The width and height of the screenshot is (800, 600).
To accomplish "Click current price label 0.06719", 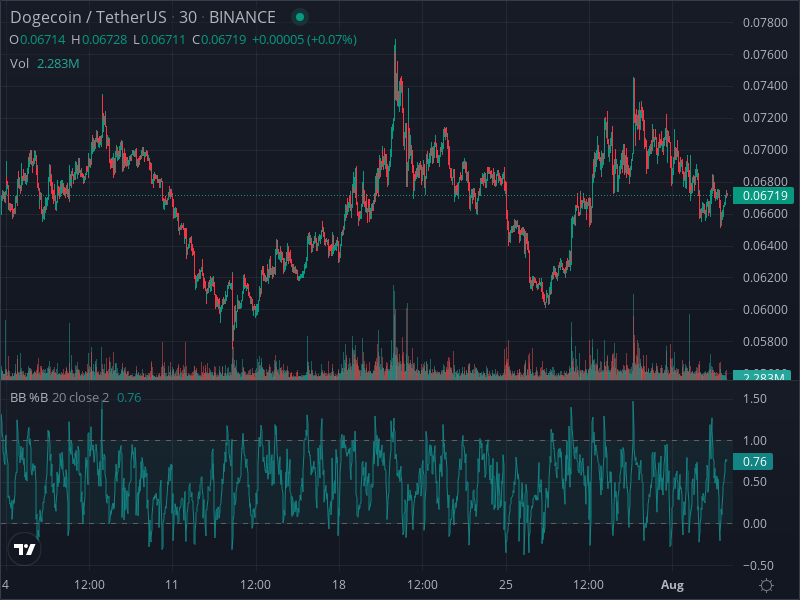I will [763, 195].
